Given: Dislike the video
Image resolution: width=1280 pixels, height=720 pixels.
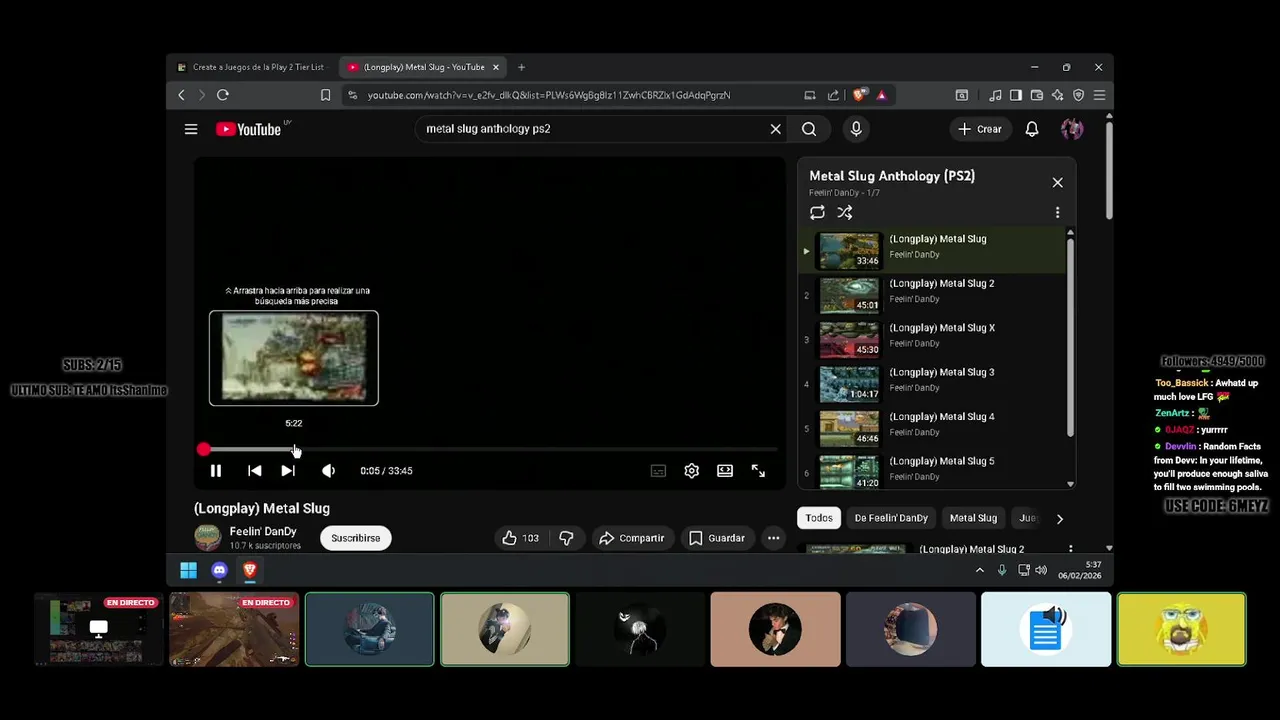Looking at the screenshot, I should pyautogui.click(x=566, y=538).
